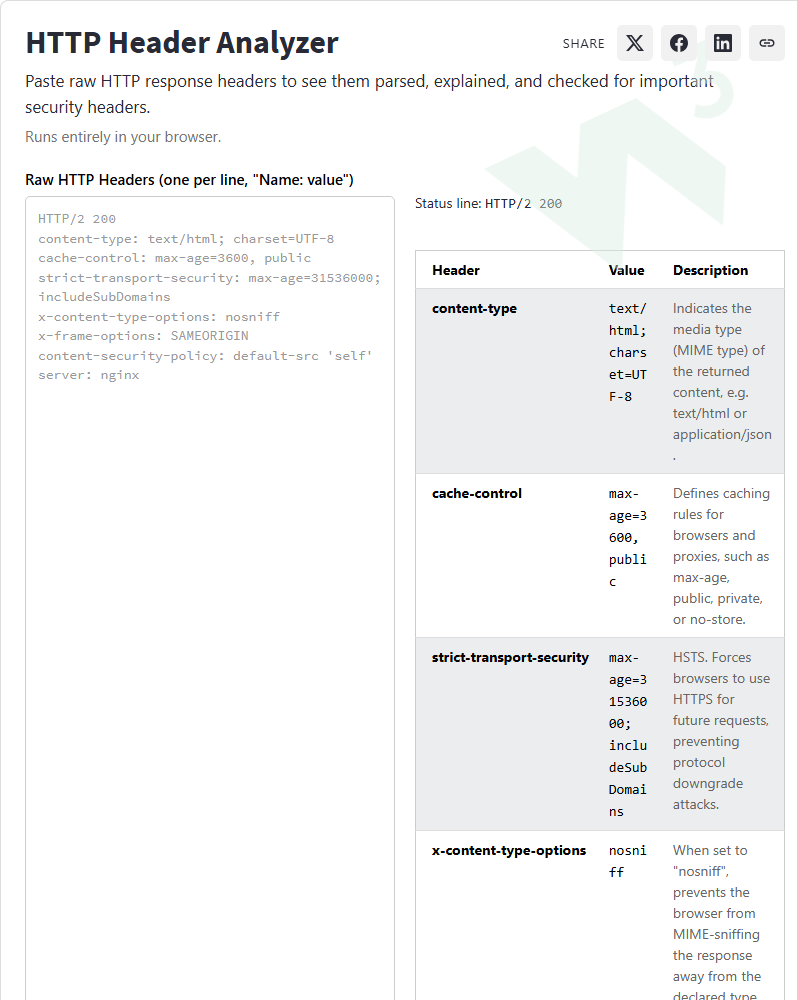This screenshot has height=1000, width=797.
Task: Share the page on X (Twitter)
Action: [x=634, y=43]
